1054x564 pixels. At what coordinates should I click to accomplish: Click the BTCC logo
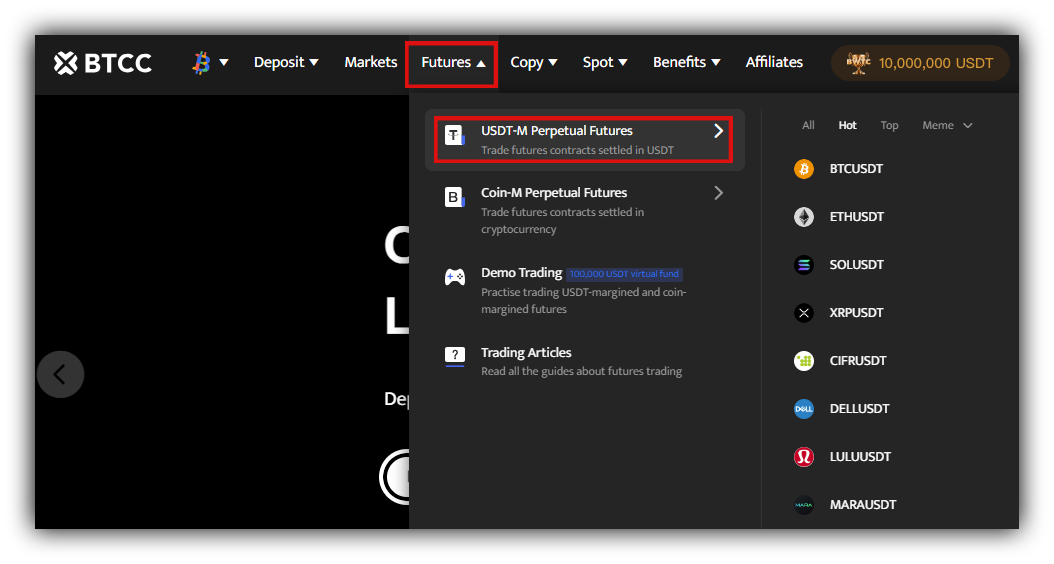coord(103,63)
